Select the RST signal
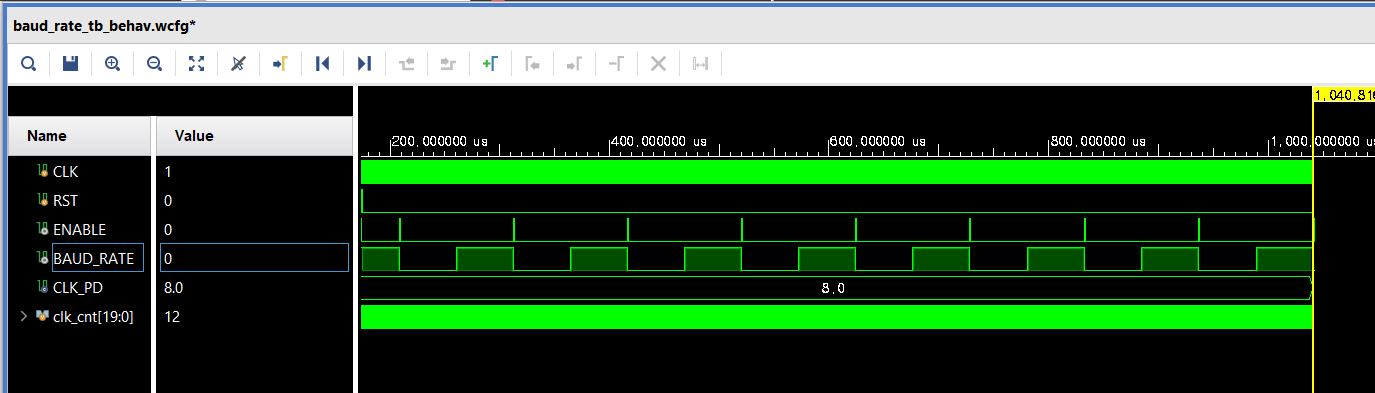Viewport: 1375px width, 393px height. (x=65, y=201)
